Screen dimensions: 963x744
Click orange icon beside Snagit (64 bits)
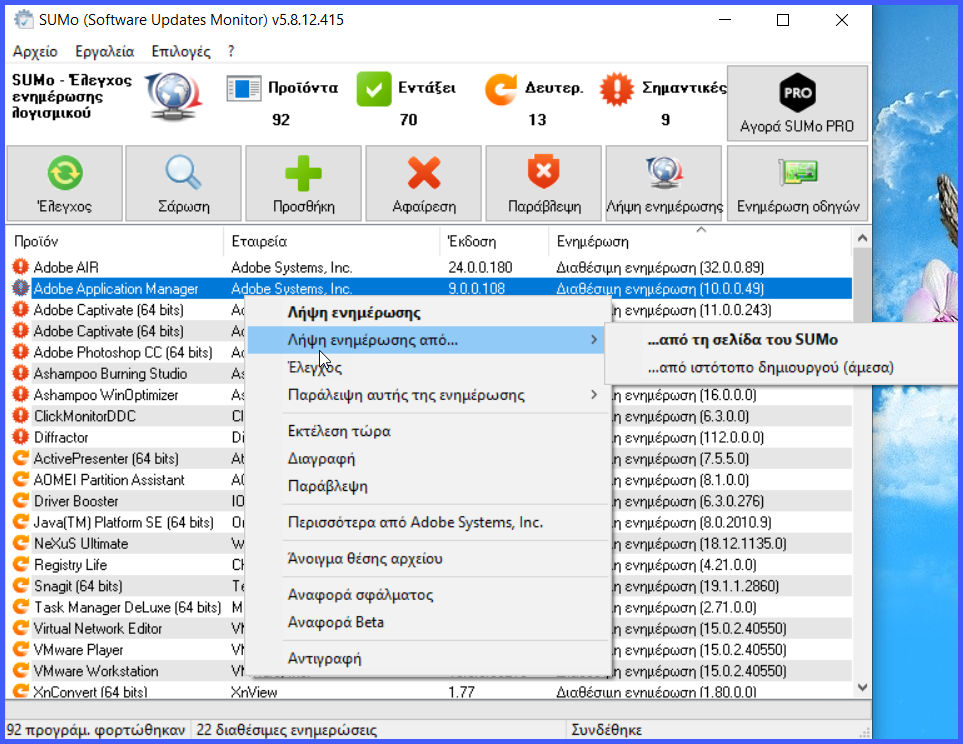[x=20, y=585]
